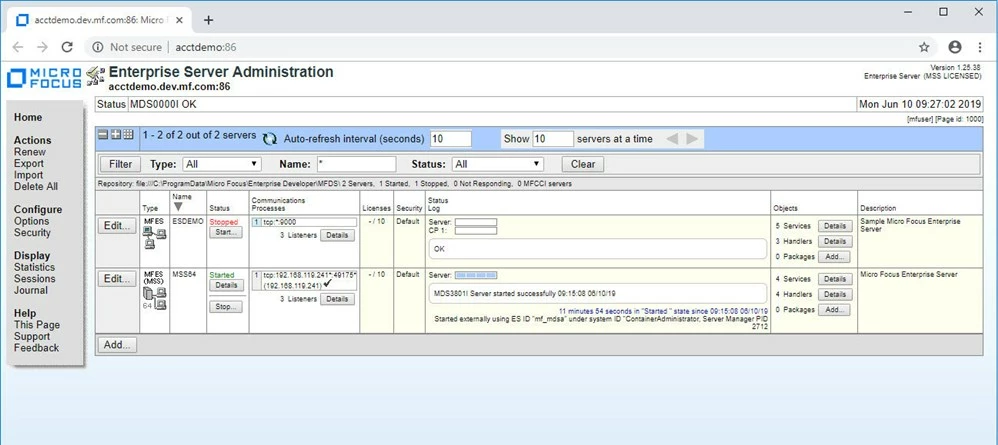Open MSS64 Handlers Details

pos(835,294)
